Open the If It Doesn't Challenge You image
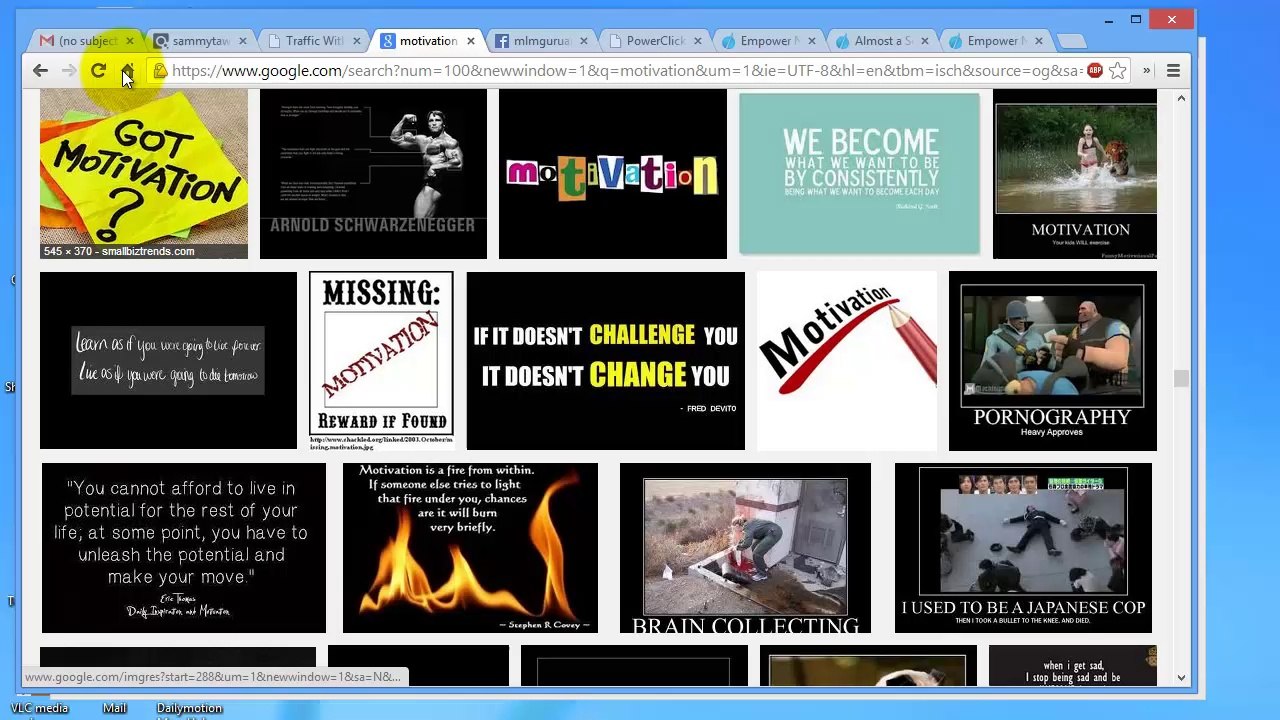This screenshot has height=720, width=1280. [606, 360]
